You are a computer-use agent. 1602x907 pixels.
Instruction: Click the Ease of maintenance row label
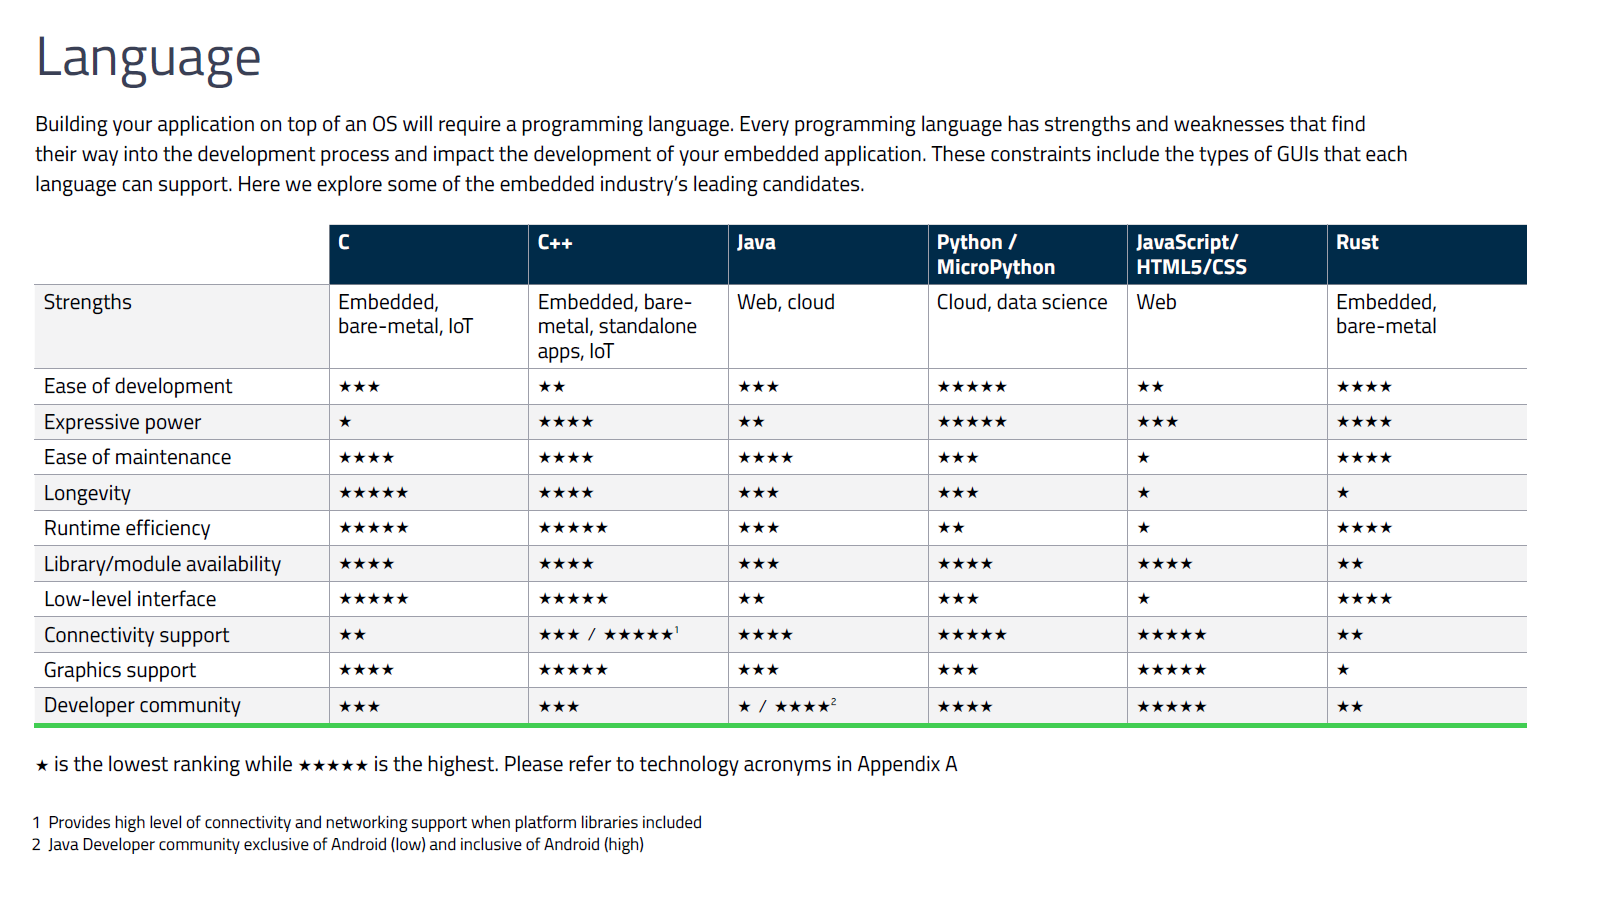coord(137,457)
